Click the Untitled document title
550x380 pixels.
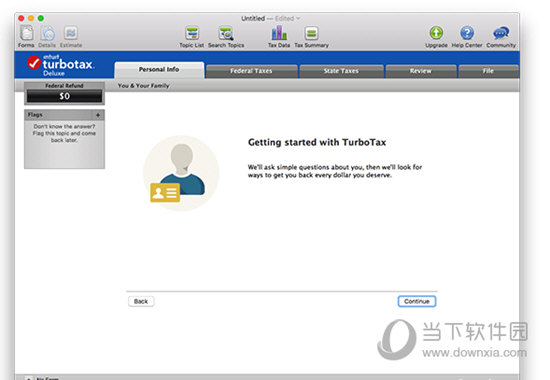tap(253, 18)
